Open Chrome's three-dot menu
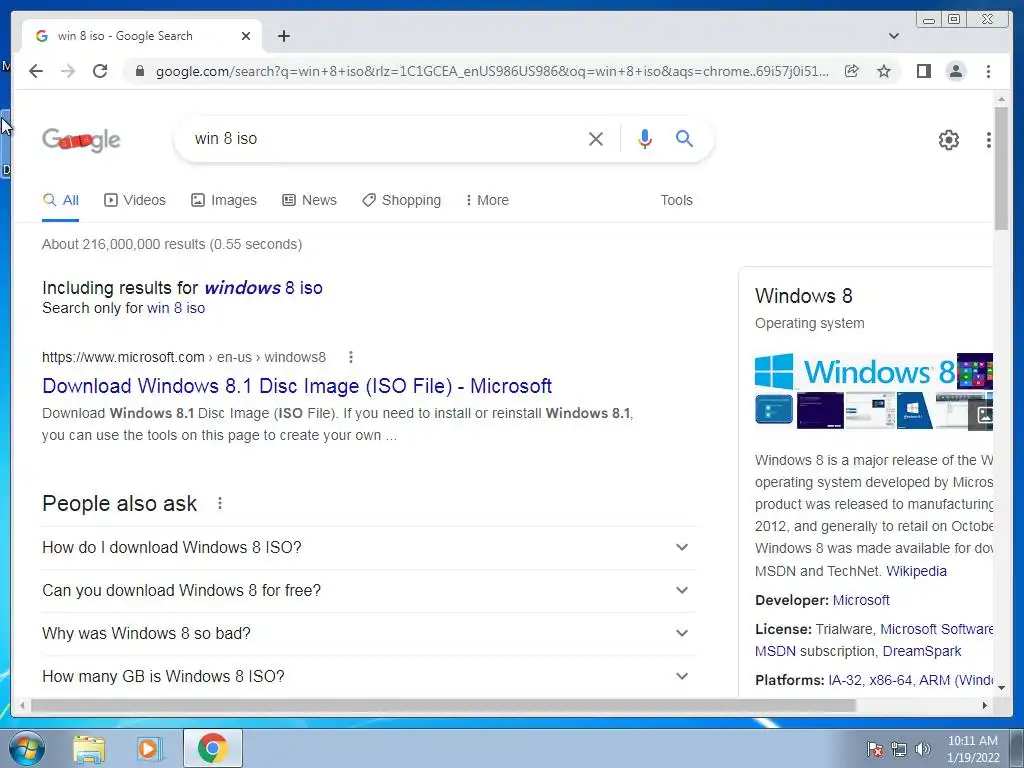This screenshot has width=1024, height=768. [x=988, y=71]
